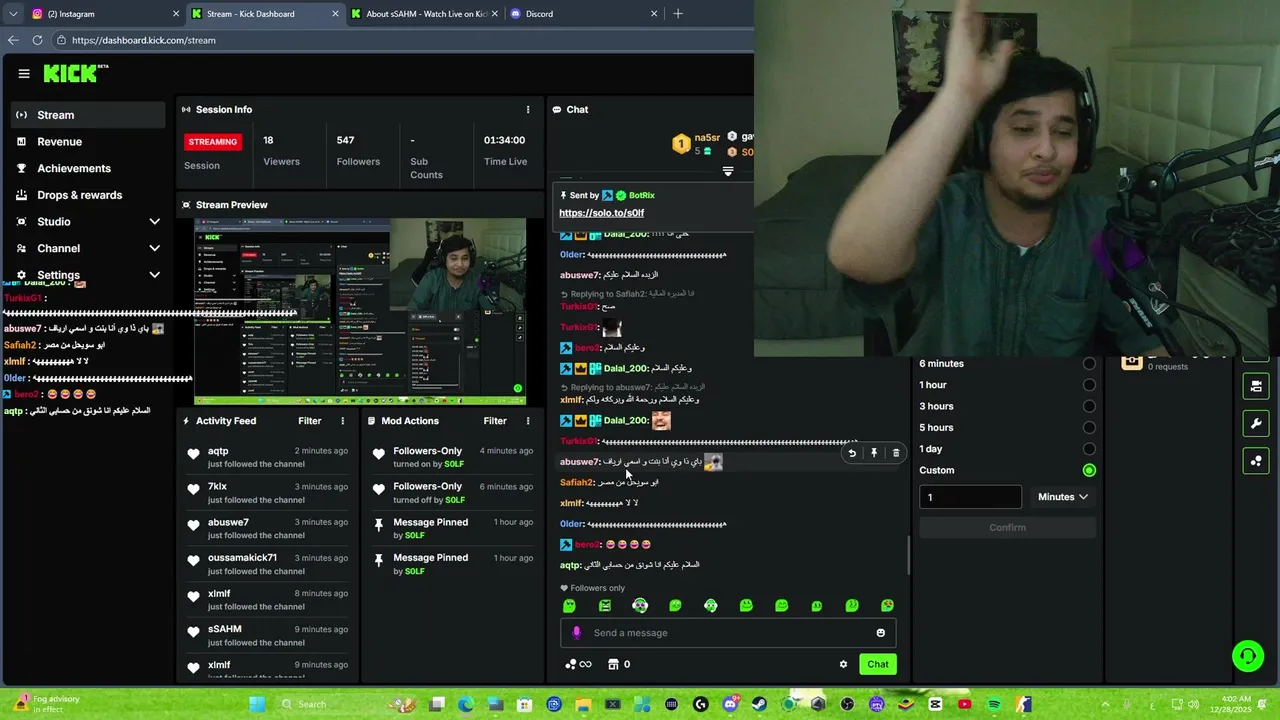Select the 6 minutes duration option
This screenshot has height=720, width=1280.
pos(1089,364)
